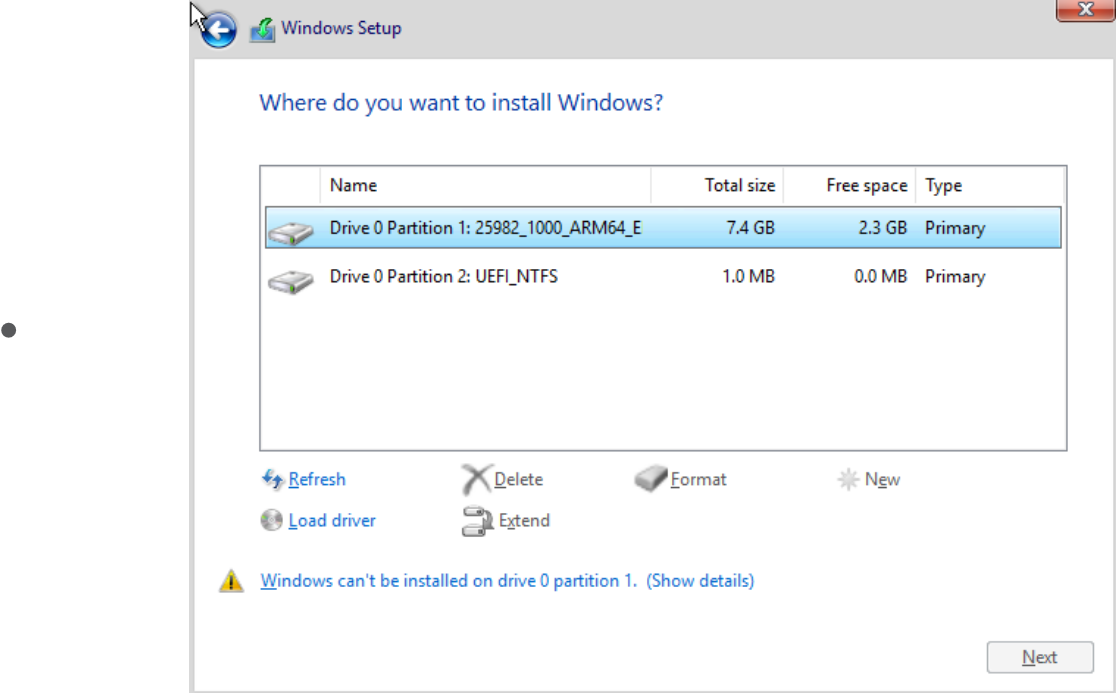Click the Load driver disc icon
Screen dimensions: 1116x693
271,521
